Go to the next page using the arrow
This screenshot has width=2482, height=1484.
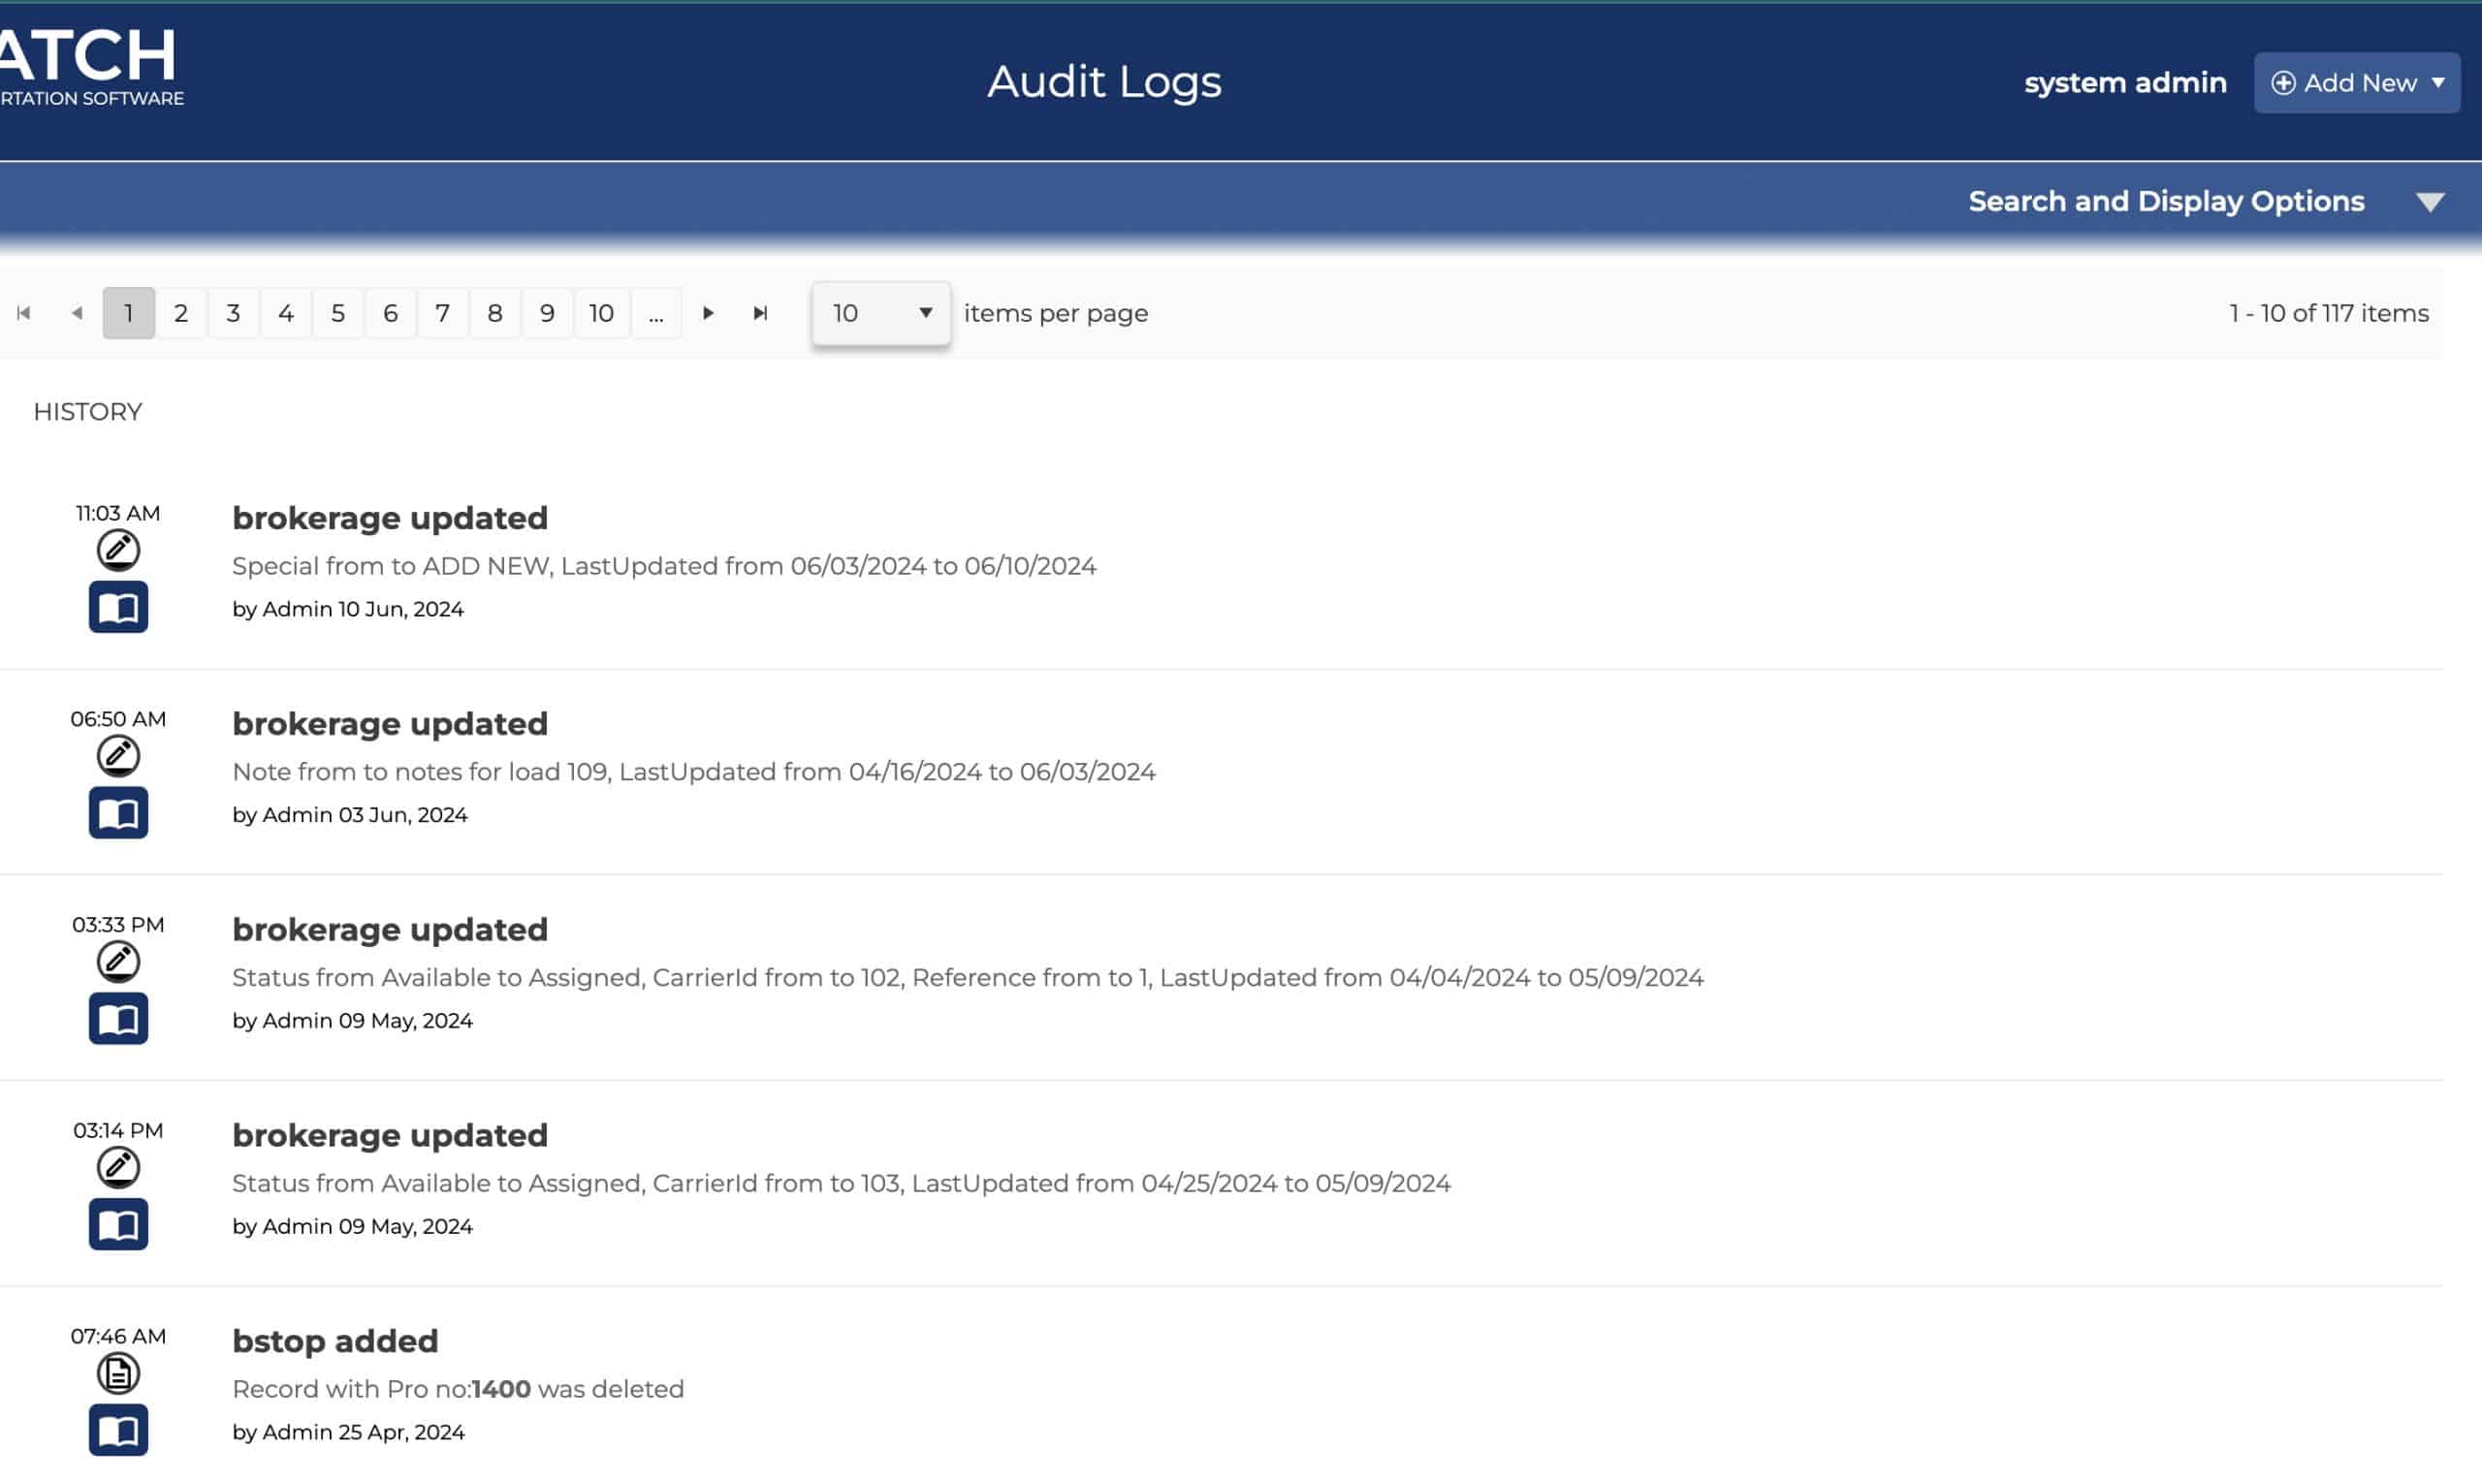pos(708,313)
